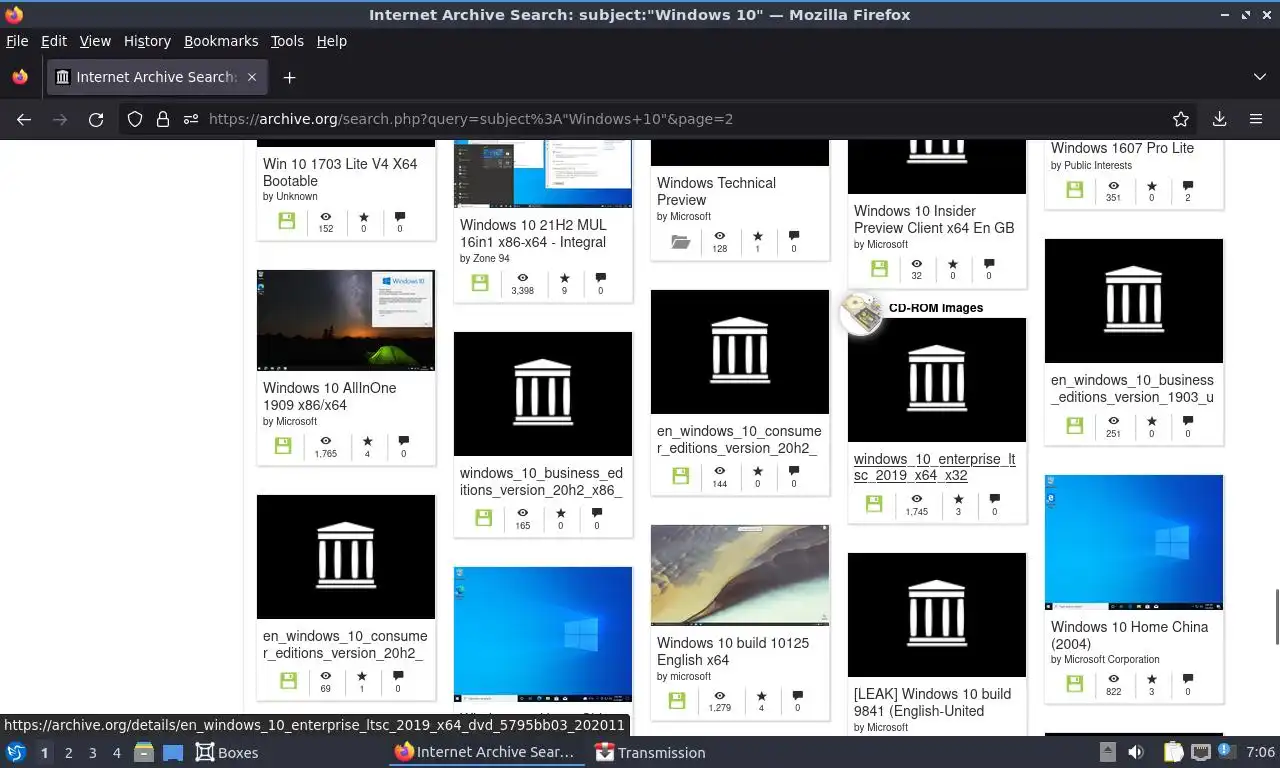This screenshot has width=1280, height=768.
Task: Open a new tab with plus button
Action: pos(289,77)
